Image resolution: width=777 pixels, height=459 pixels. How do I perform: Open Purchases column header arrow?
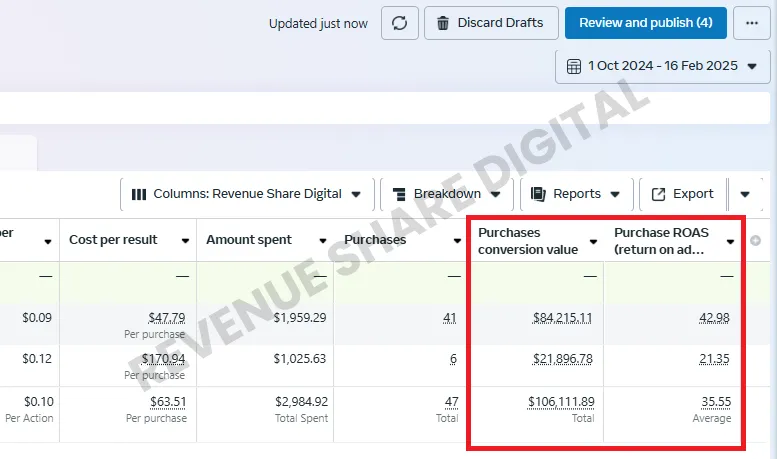coord(457,241)
